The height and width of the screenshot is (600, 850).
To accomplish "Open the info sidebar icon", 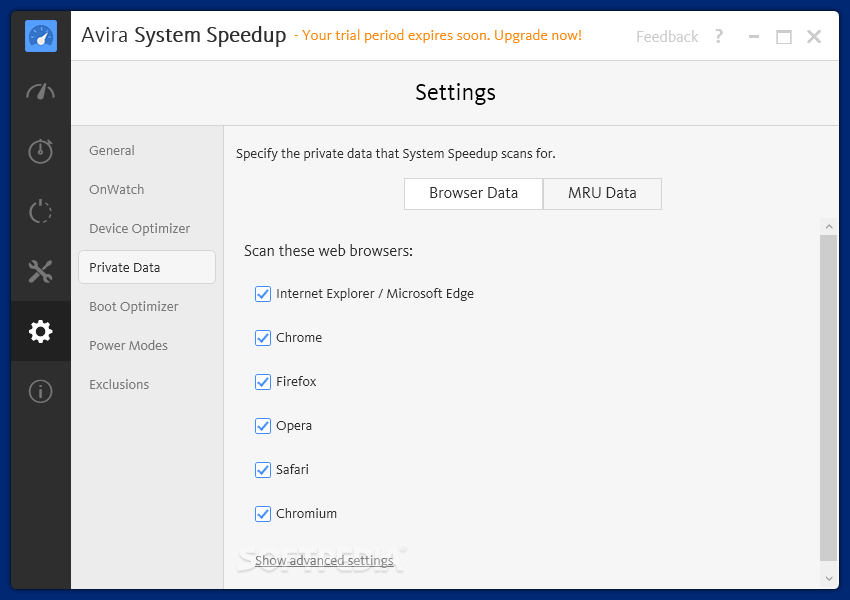I will [41, 391].
